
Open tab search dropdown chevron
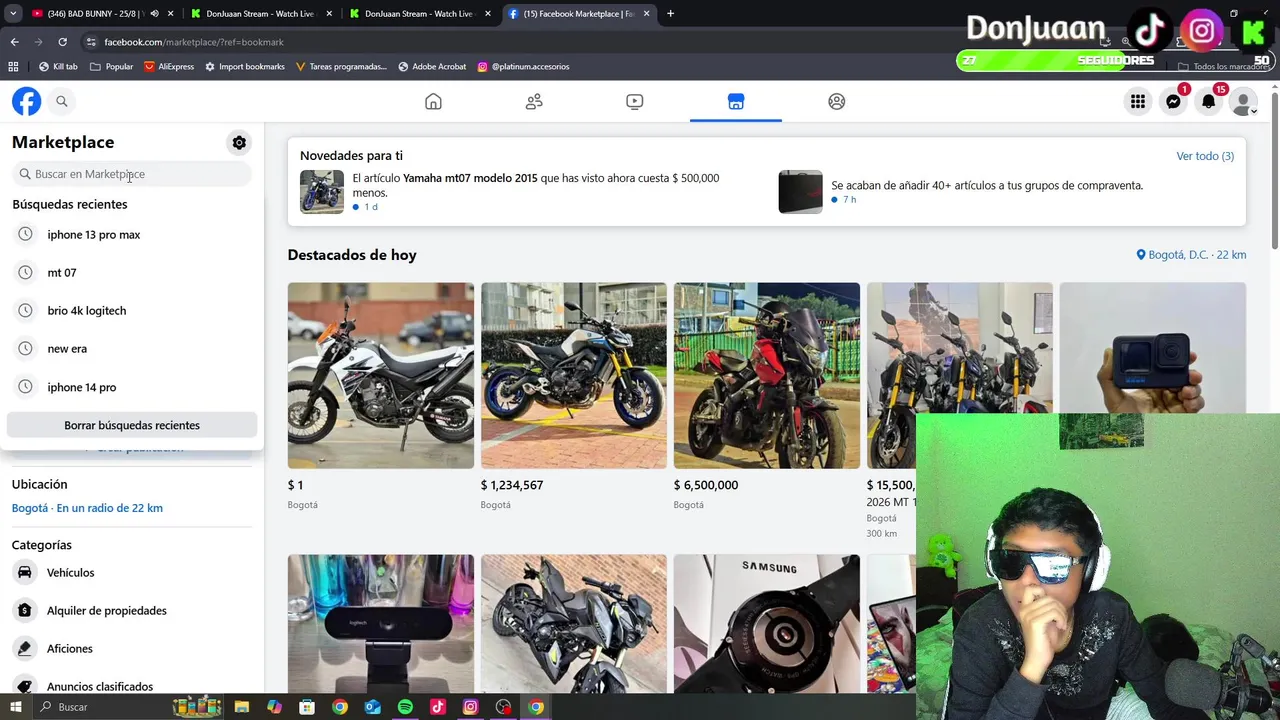tap(14, 14)
